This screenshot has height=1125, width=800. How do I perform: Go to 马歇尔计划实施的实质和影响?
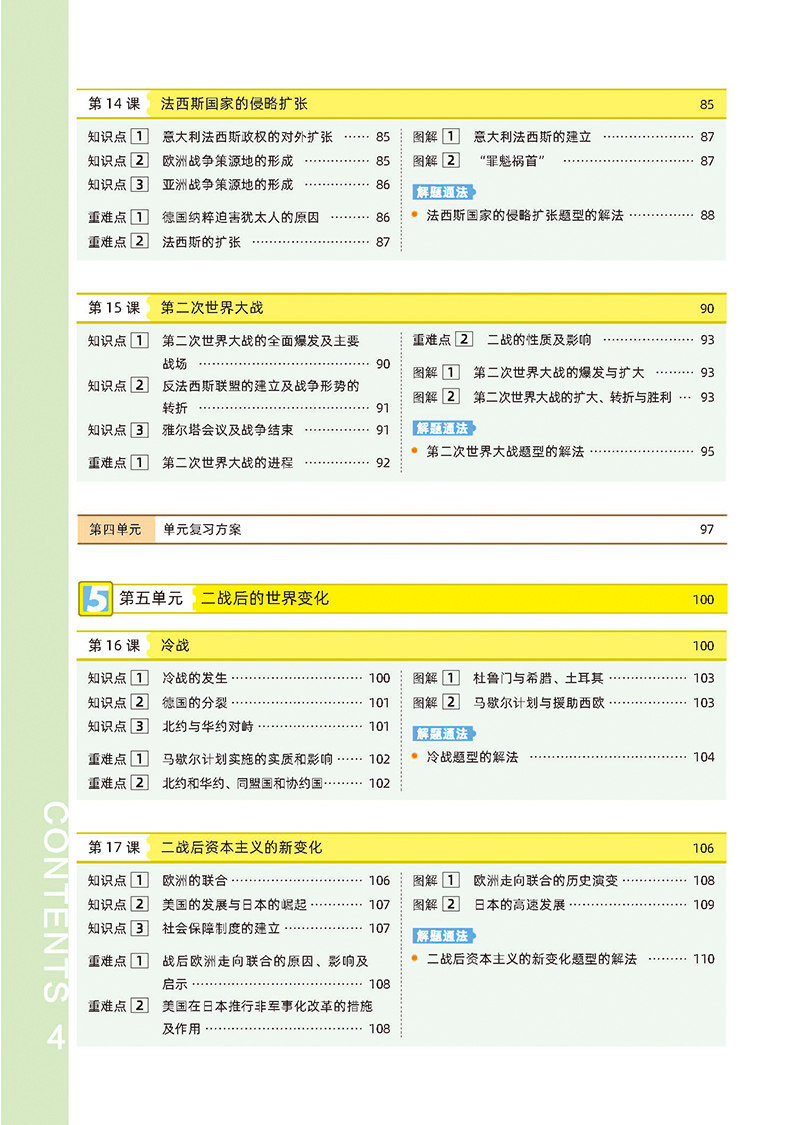click(248, 758)
